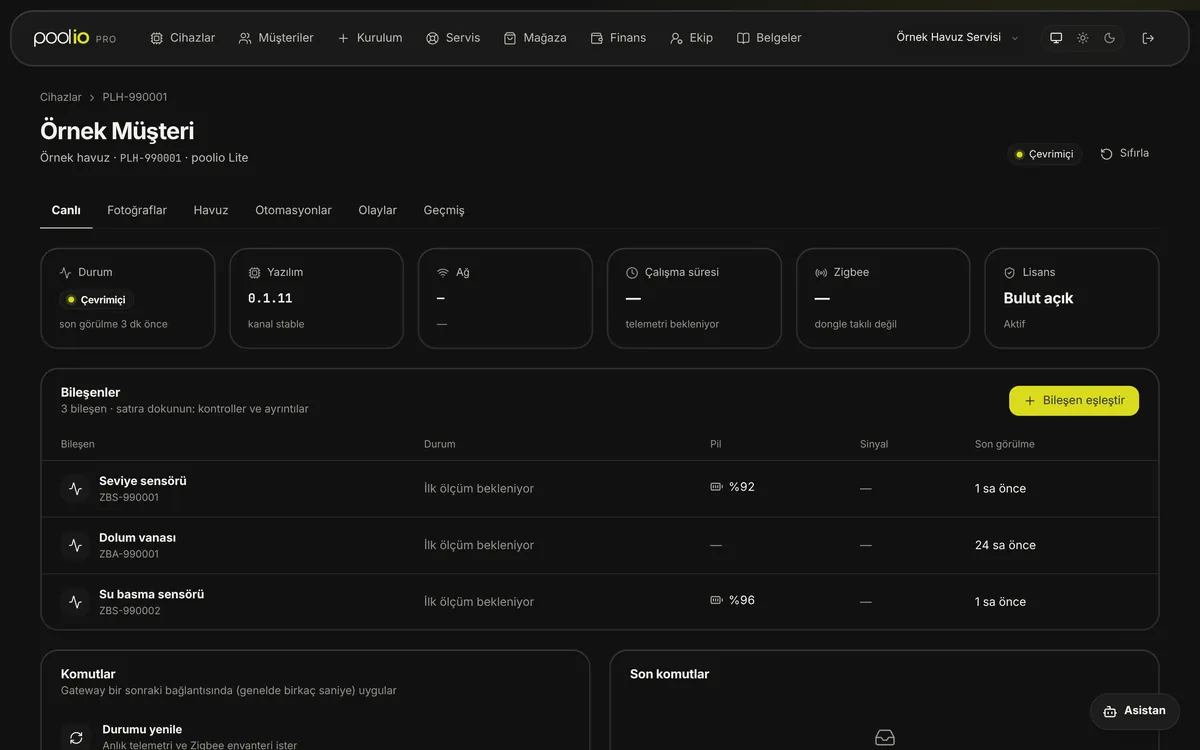This screenshot has width=1200, height=750.
Task: Click the Wi-Fi icon in the Ağ card
Action: 443,272
